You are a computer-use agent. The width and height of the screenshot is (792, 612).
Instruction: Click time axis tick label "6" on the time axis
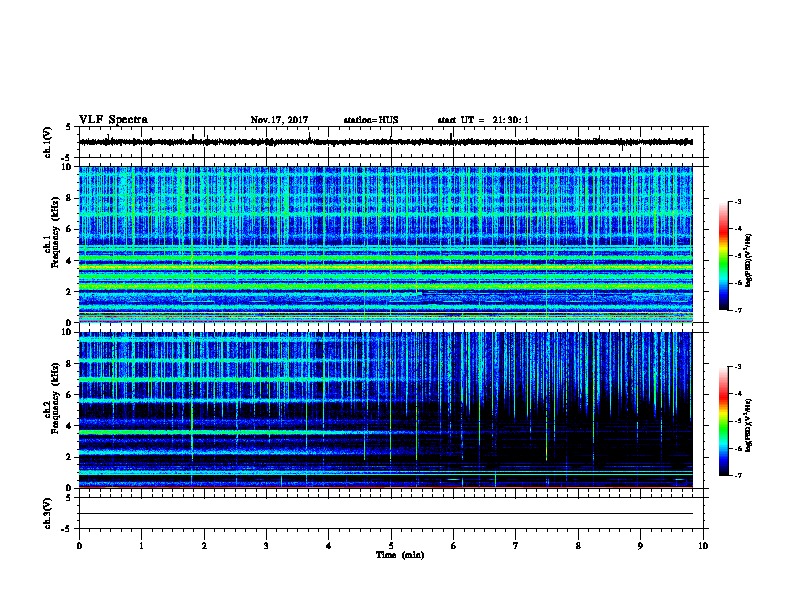454,546
